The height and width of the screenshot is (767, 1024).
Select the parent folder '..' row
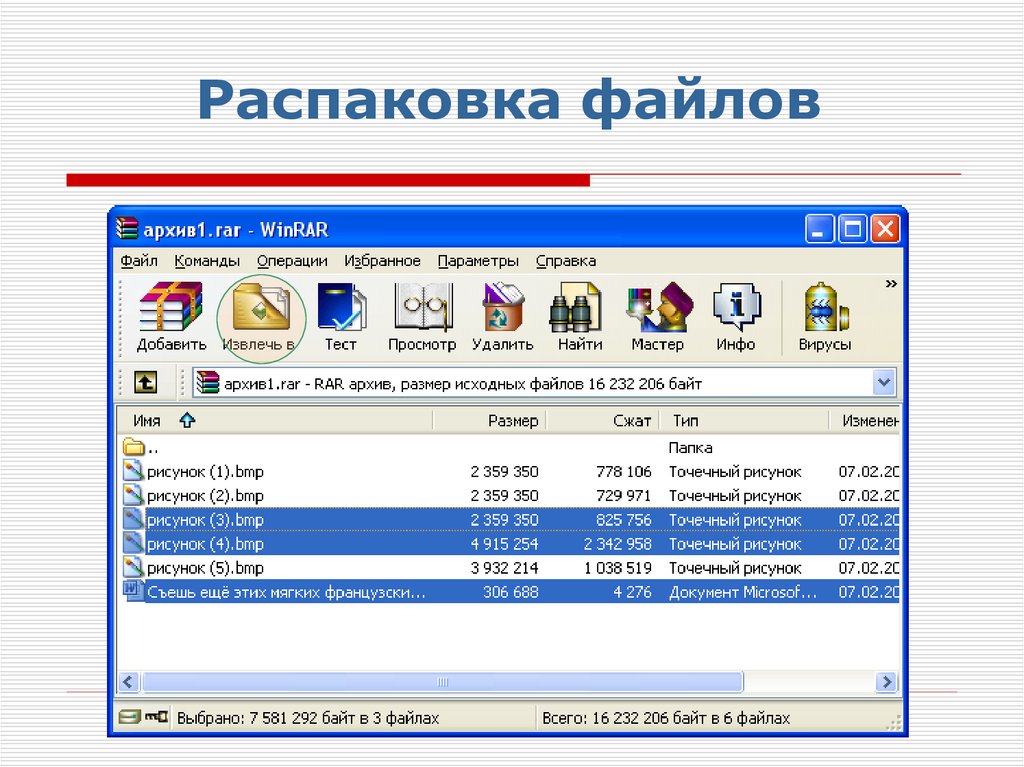tap(509, 448)
